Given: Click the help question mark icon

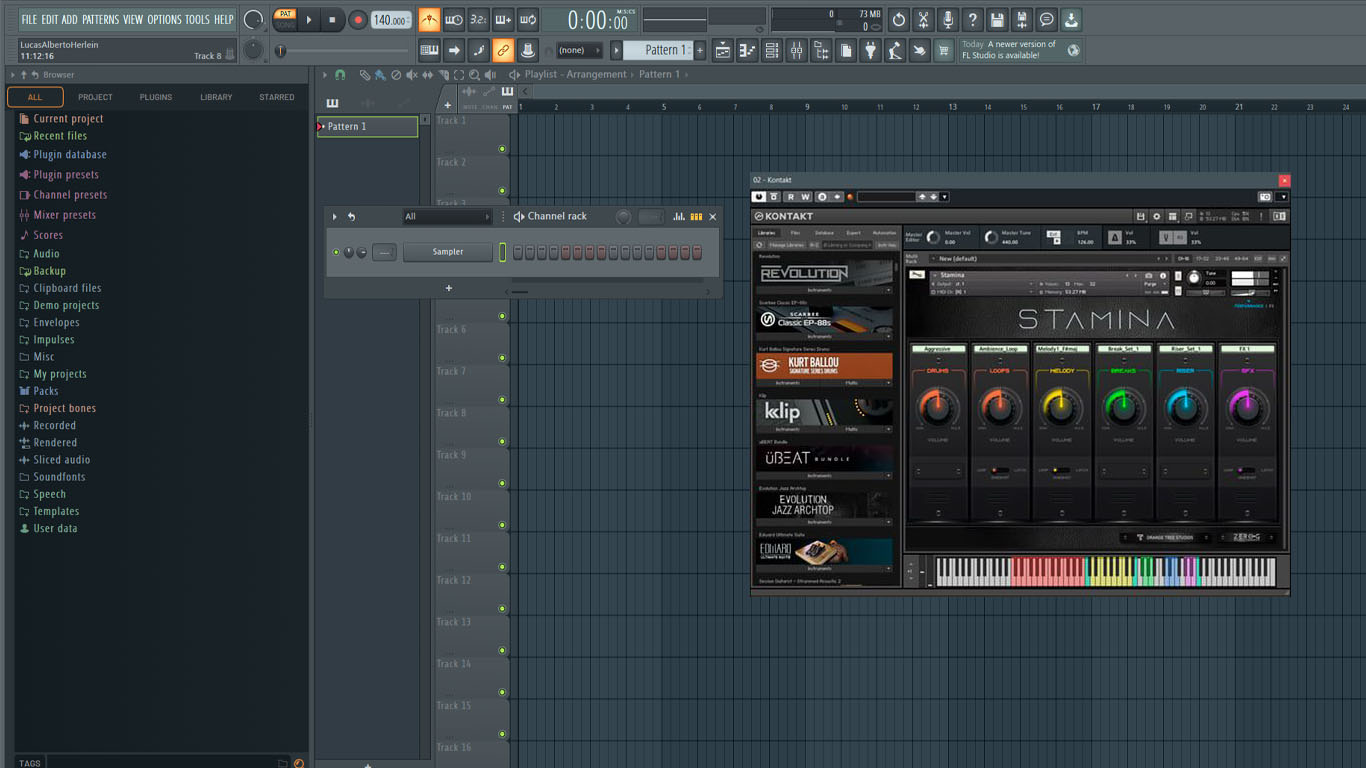Looking at the screenshot, I should [x=972, y=19].
